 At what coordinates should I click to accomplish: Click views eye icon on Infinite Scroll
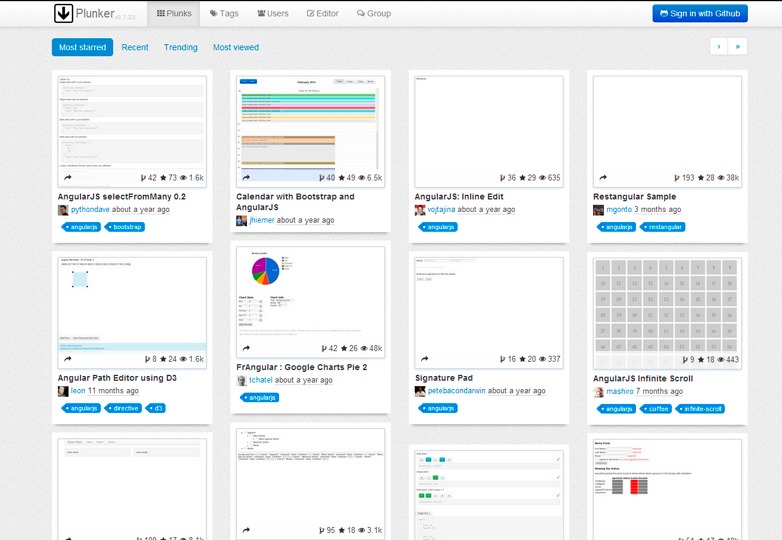(721, 360)
